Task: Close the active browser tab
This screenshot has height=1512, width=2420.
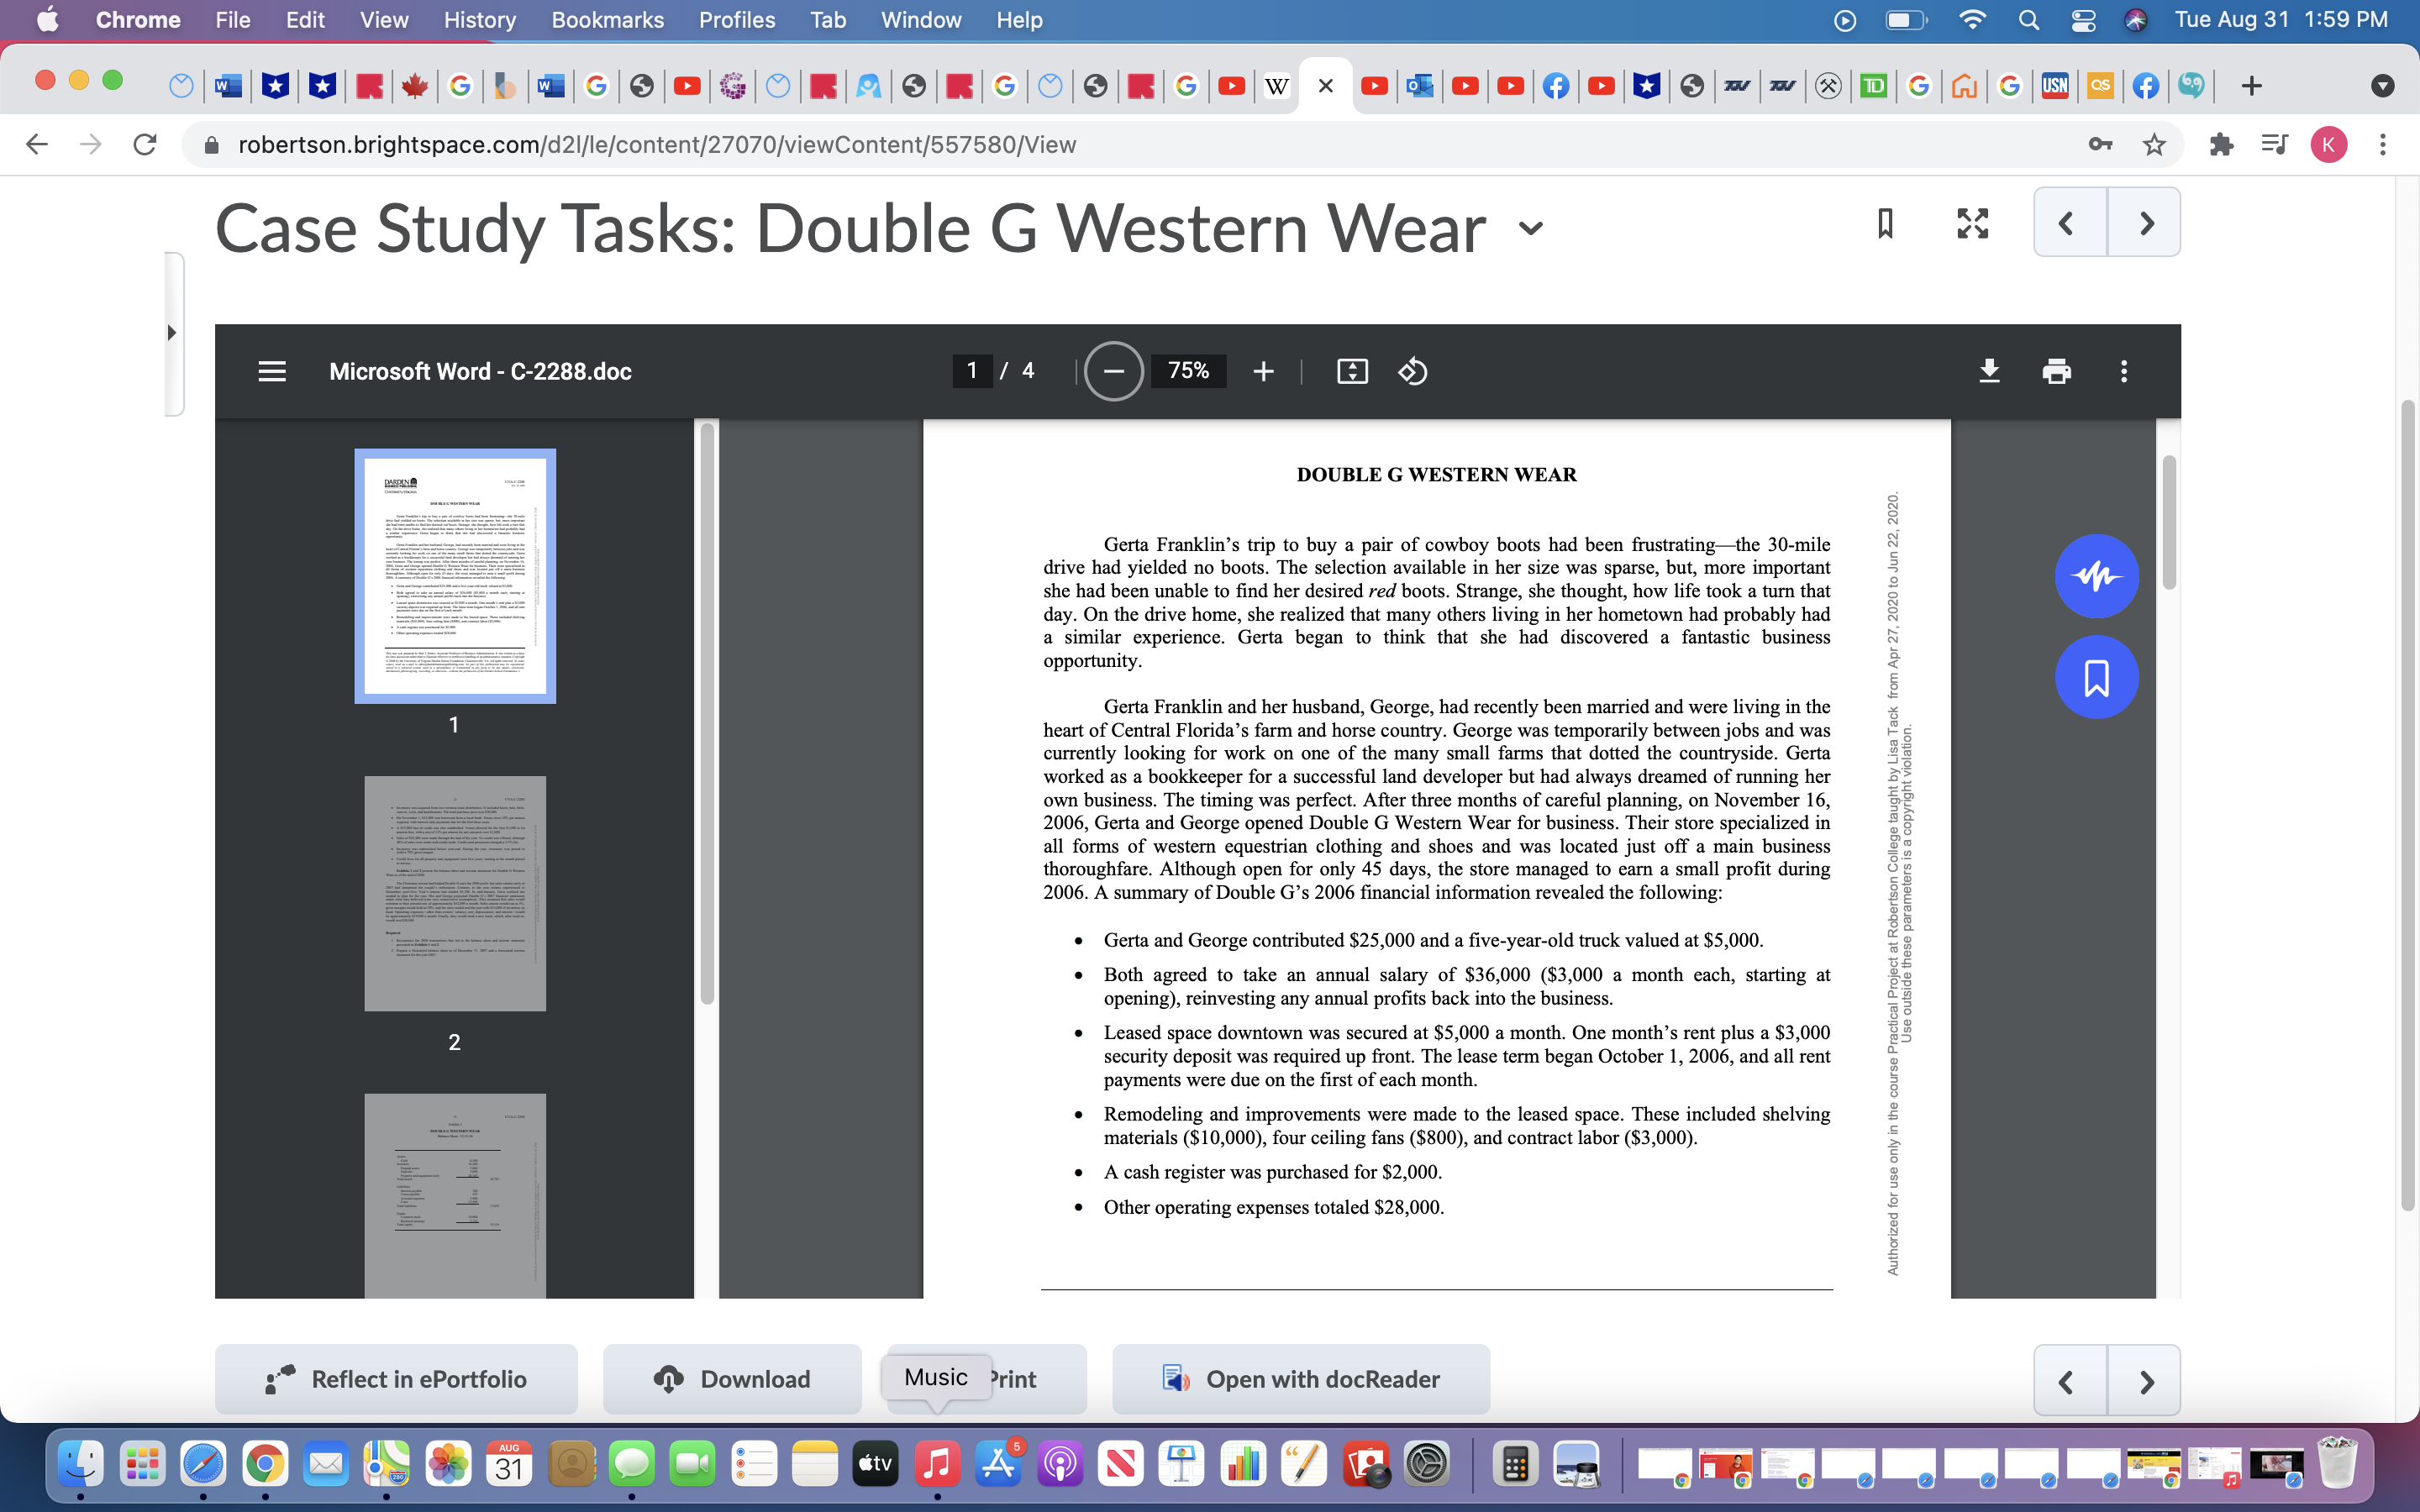Action: (x=1325, y=86)
